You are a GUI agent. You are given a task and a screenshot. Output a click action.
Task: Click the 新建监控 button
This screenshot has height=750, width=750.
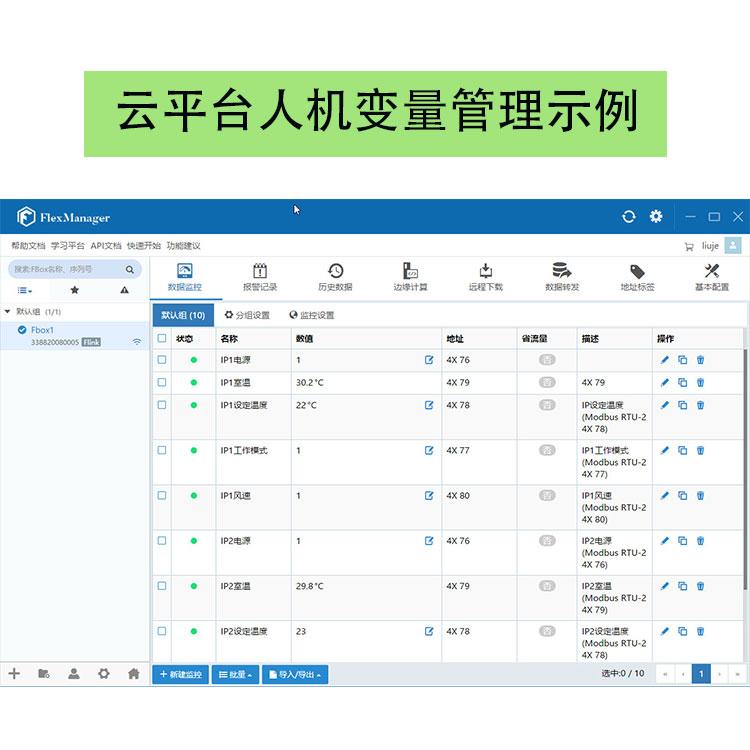(x=181, y=675)
